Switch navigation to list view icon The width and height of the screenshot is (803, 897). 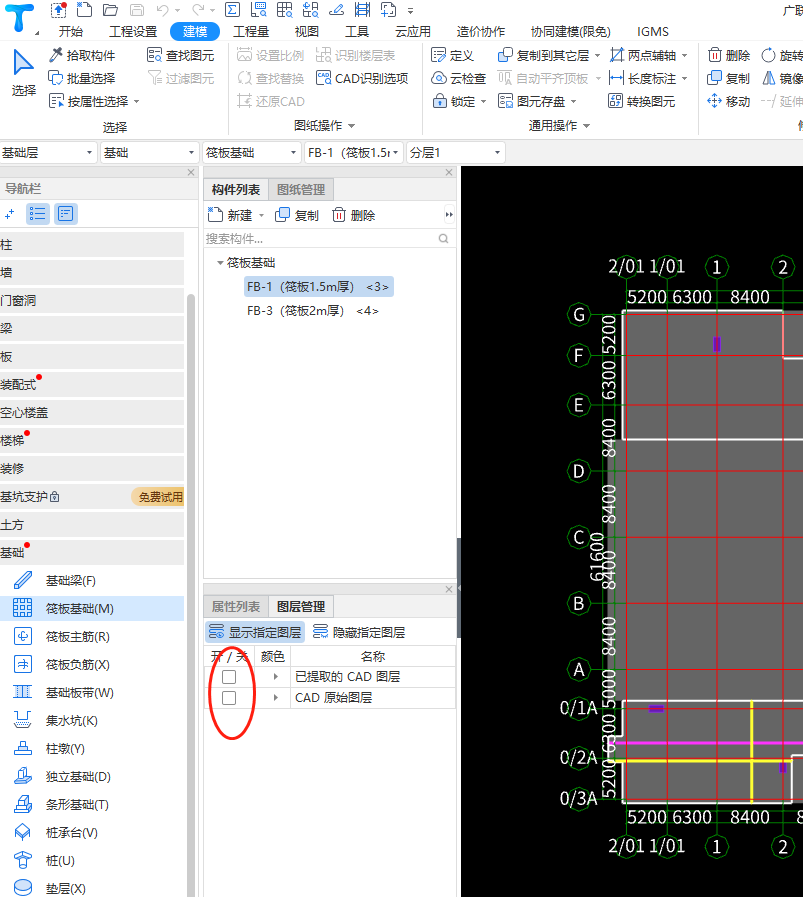click(x=38, y=214)
